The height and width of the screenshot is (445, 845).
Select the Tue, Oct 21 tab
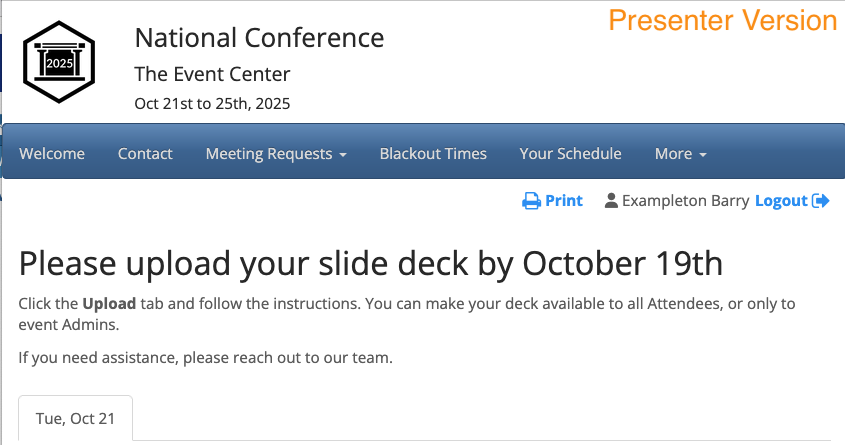click(75, 419)
